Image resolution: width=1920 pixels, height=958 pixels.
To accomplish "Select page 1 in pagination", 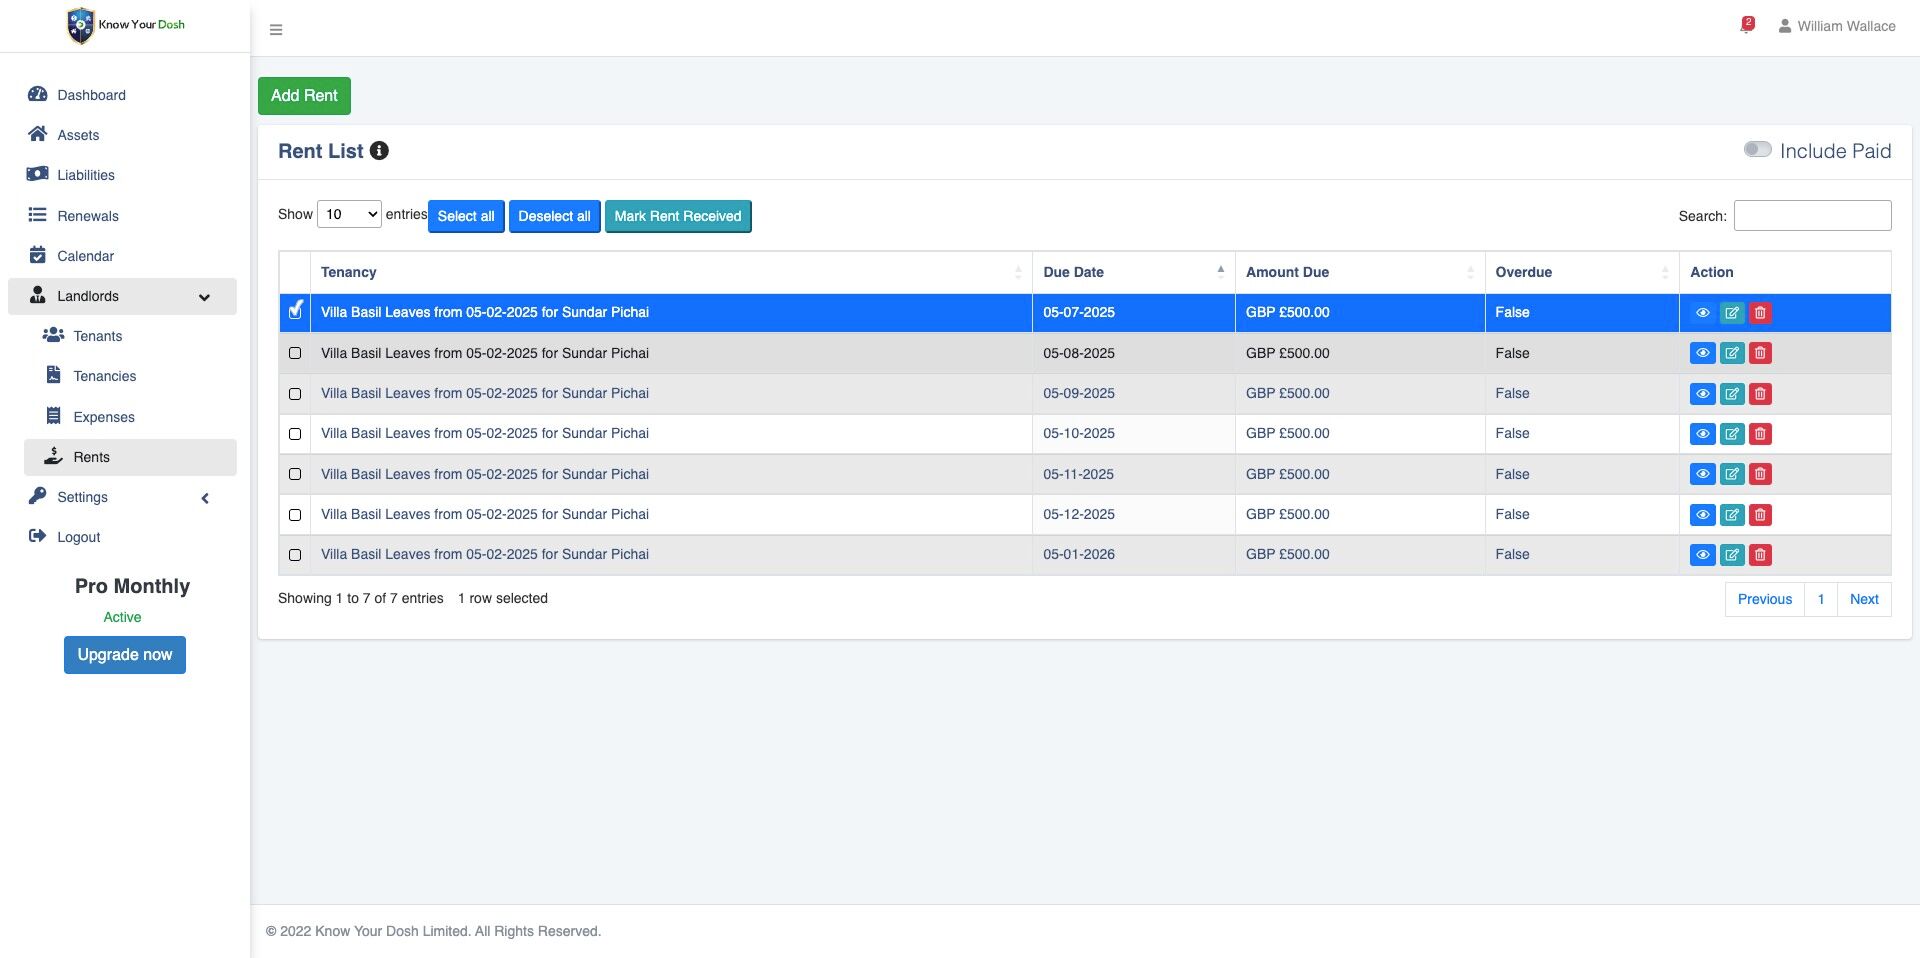I will point(1821,599).
